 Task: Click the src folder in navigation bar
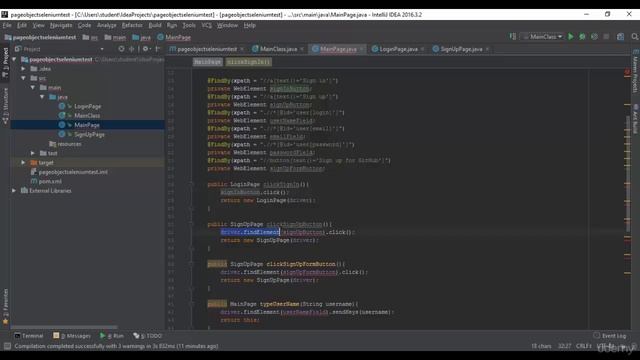point(90,37)
